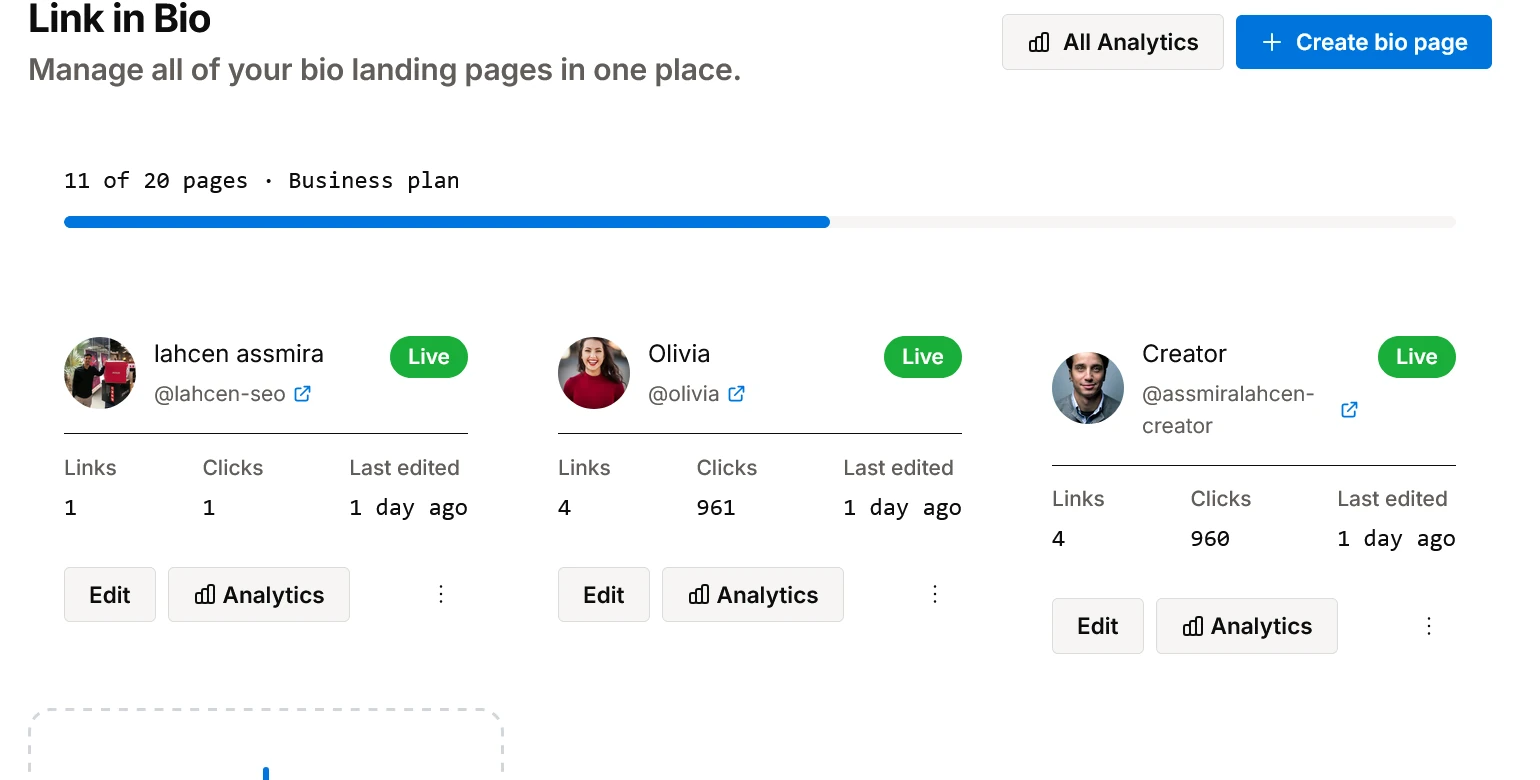Viewport: 1540px width, 780px height.
Task: Open more options for Olivia card
Action: pos(935,595)
